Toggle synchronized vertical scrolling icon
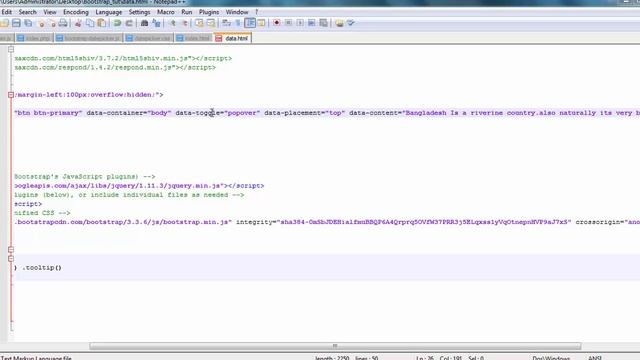This screenshot has width=640, height=360. [x=199, y=23]
